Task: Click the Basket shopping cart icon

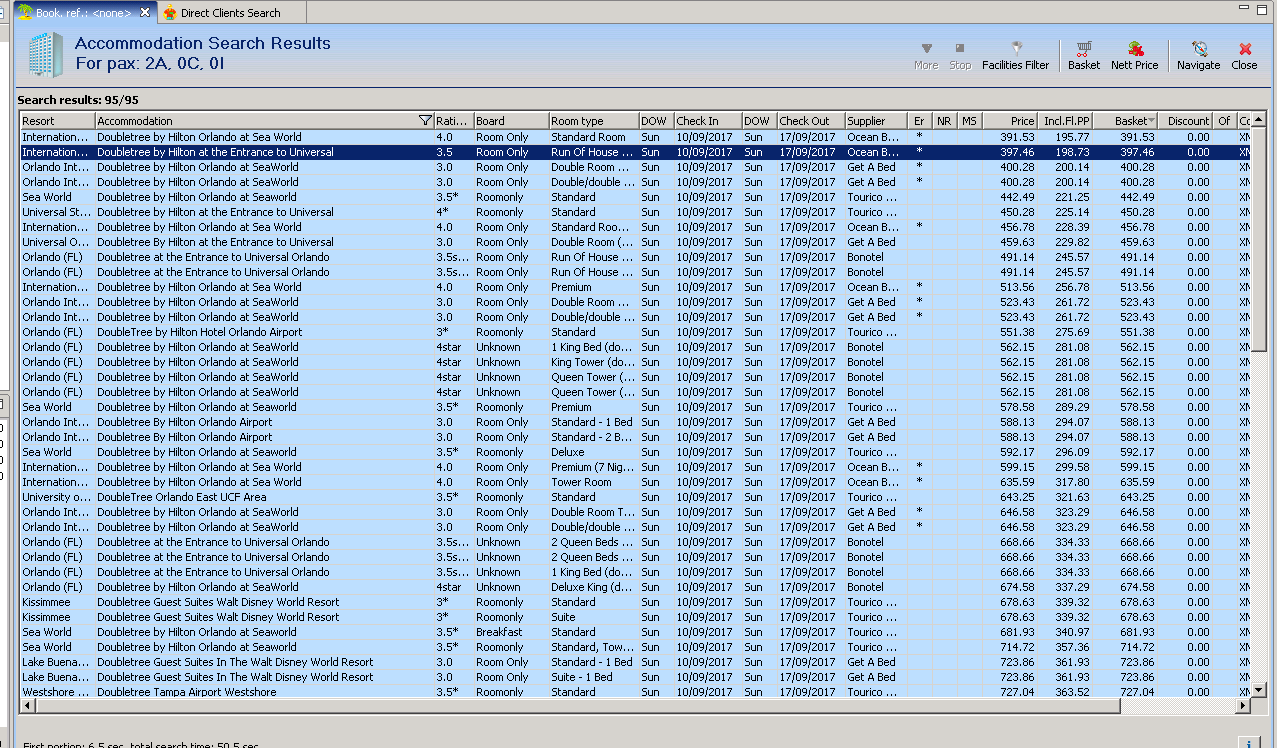Action: click(x=1083, y=49)
